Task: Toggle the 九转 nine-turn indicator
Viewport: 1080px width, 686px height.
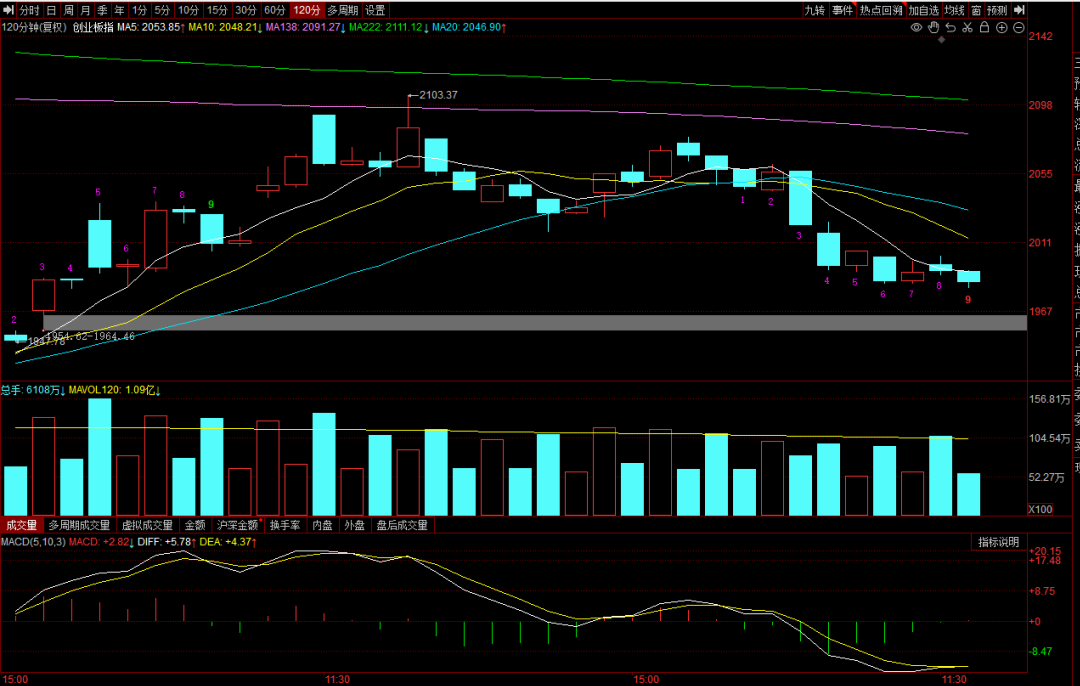Action: point(815,10)
